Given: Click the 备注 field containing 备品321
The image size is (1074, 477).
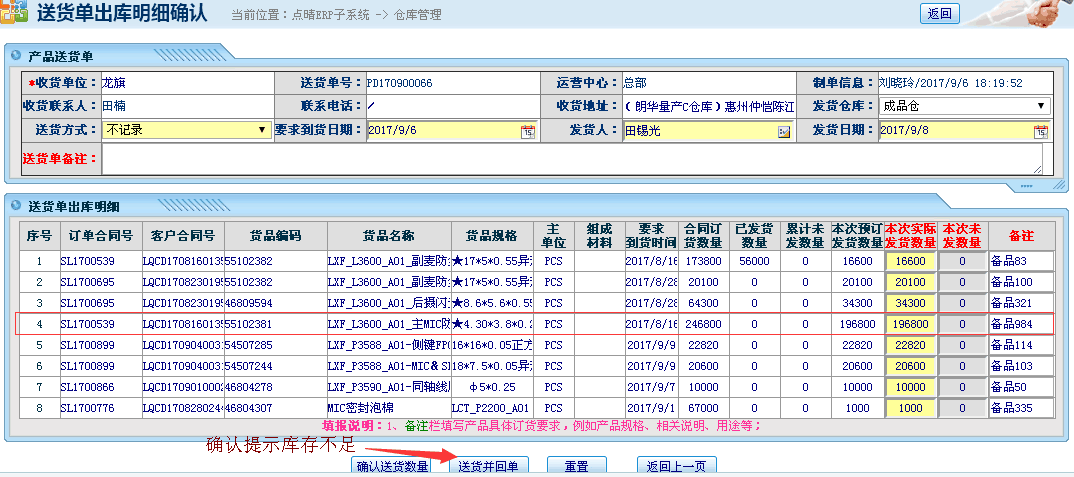Looking at the screenshot, I should [1020, 303].
